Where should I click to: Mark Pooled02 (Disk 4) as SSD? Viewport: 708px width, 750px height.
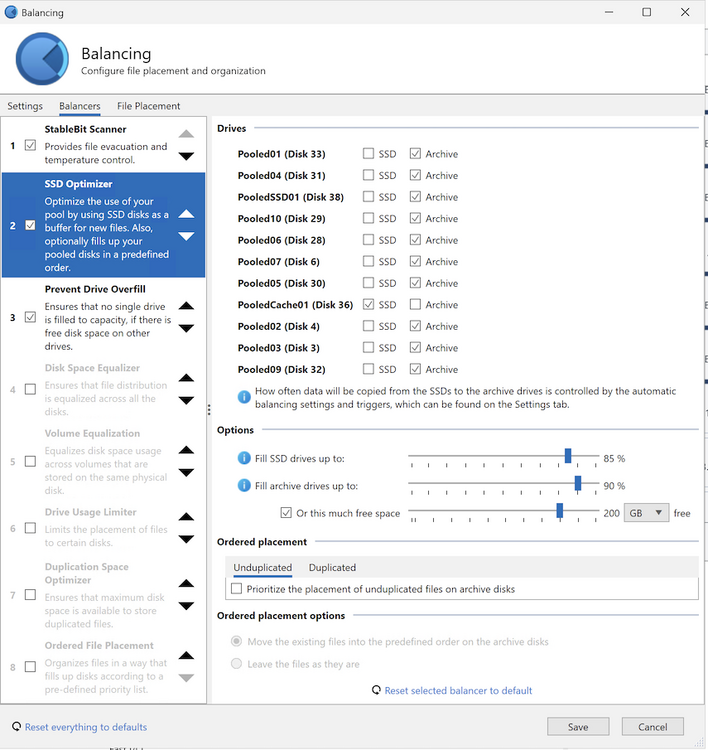tap(368, 326)
